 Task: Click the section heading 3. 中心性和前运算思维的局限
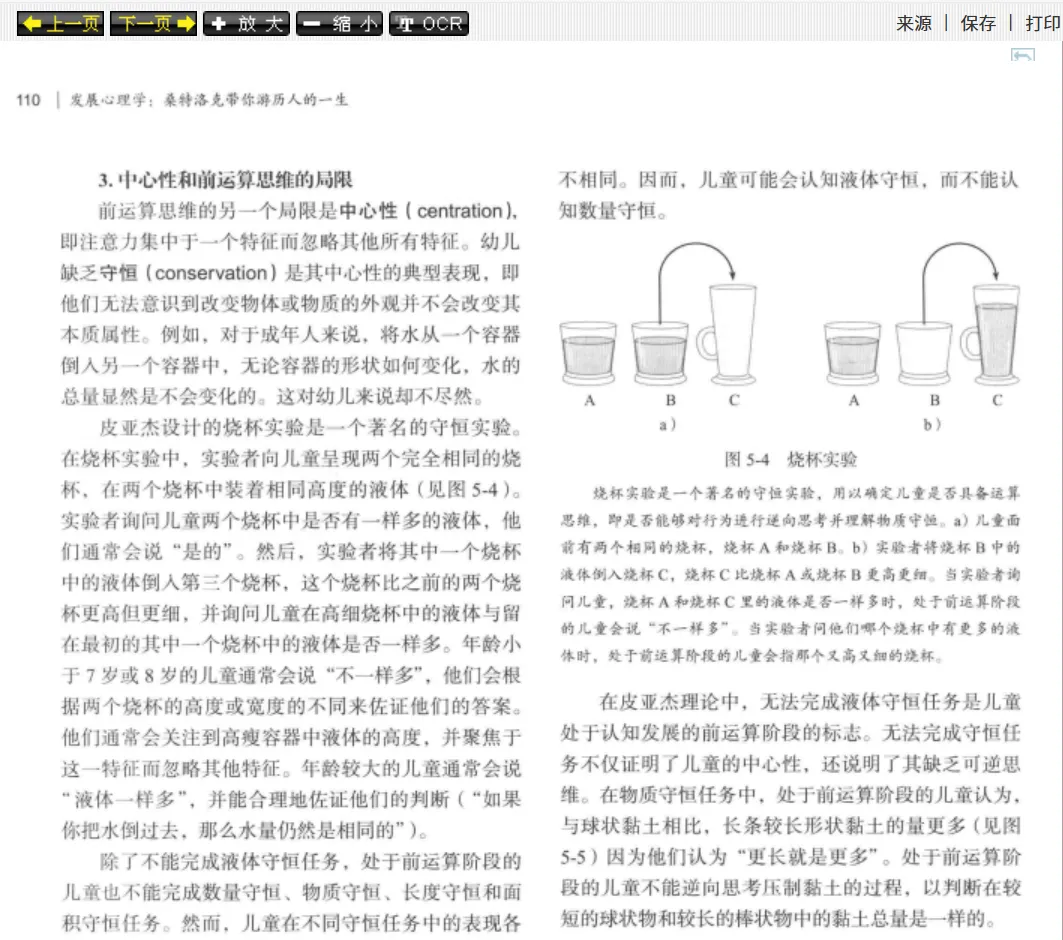click(225, 180)
